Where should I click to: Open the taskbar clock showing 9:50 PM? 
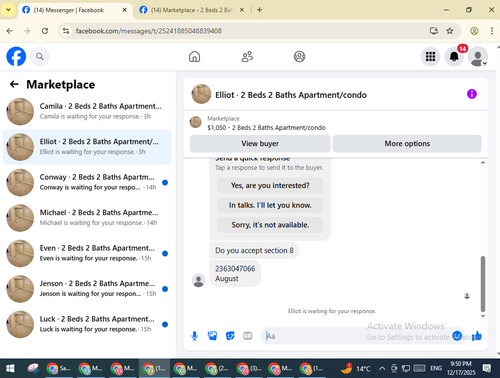tap(461, 368)
